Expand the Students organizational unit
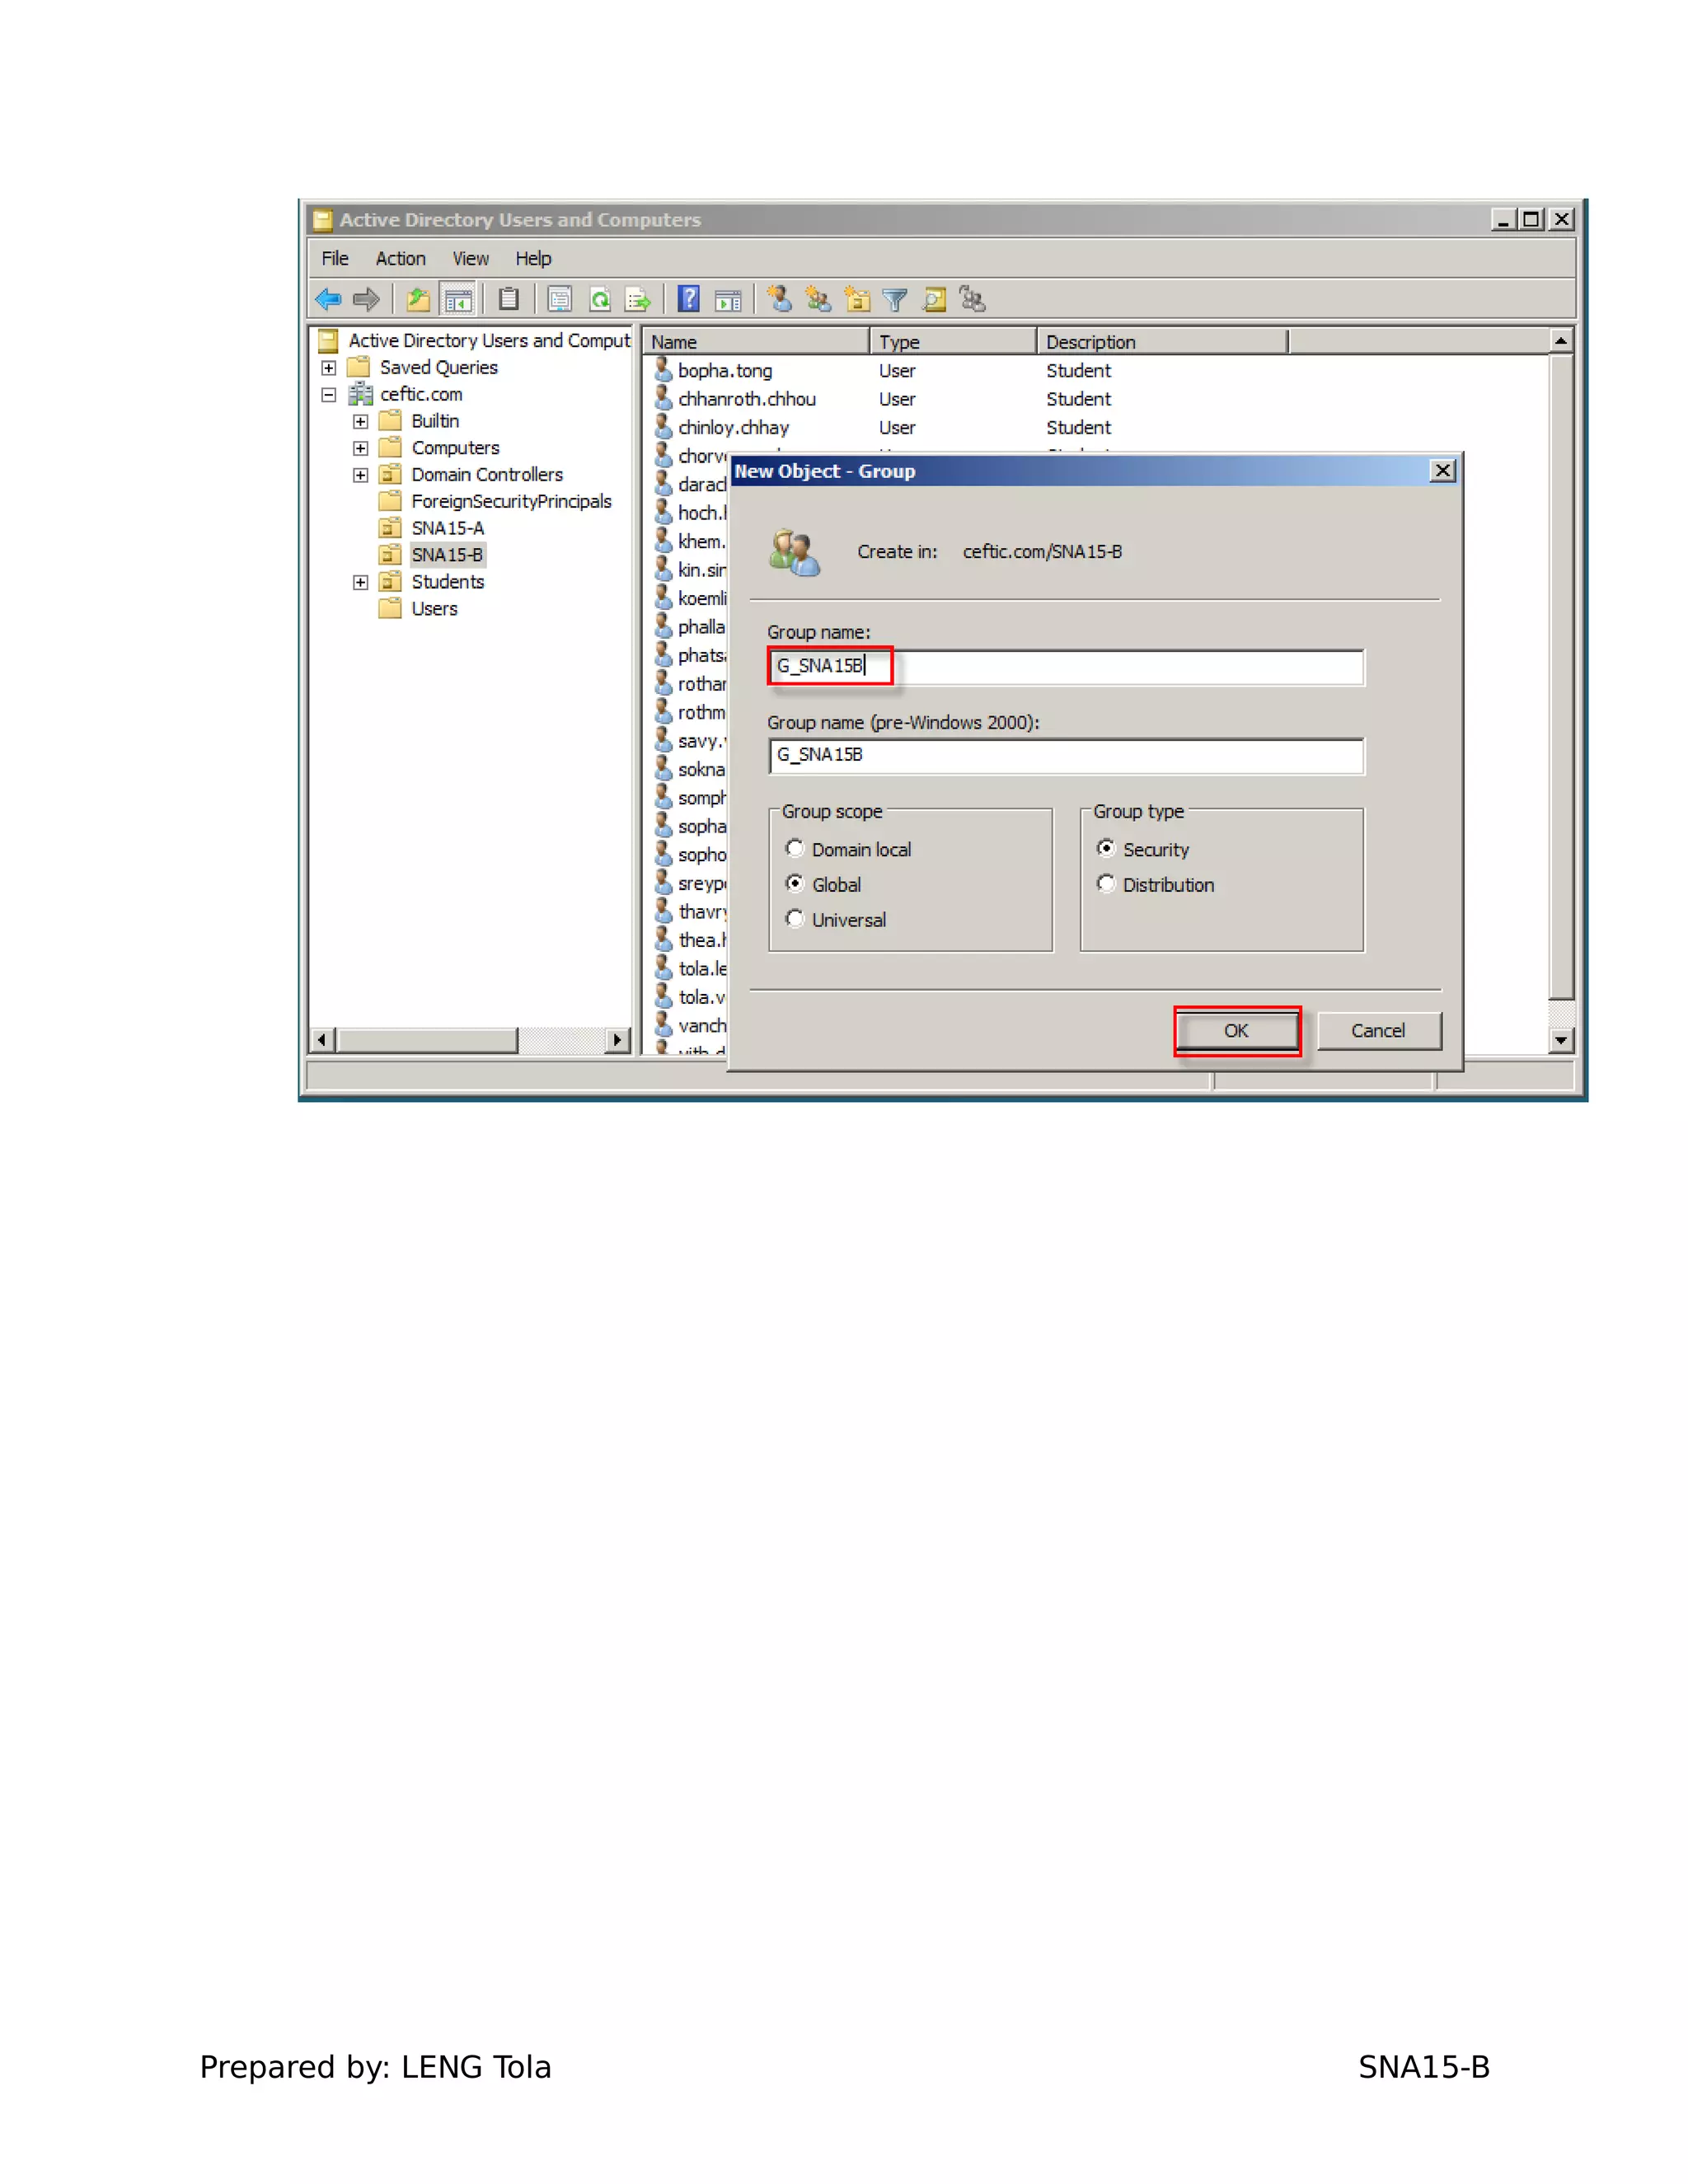This screenshot has width=1688, height=2184. pyautogui.click(x=360, y=582)
